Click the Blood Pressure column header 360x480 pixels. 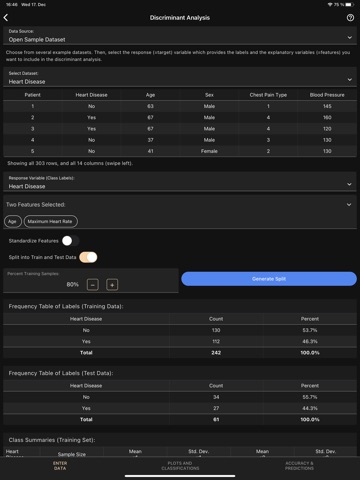[x=327, y=95]
